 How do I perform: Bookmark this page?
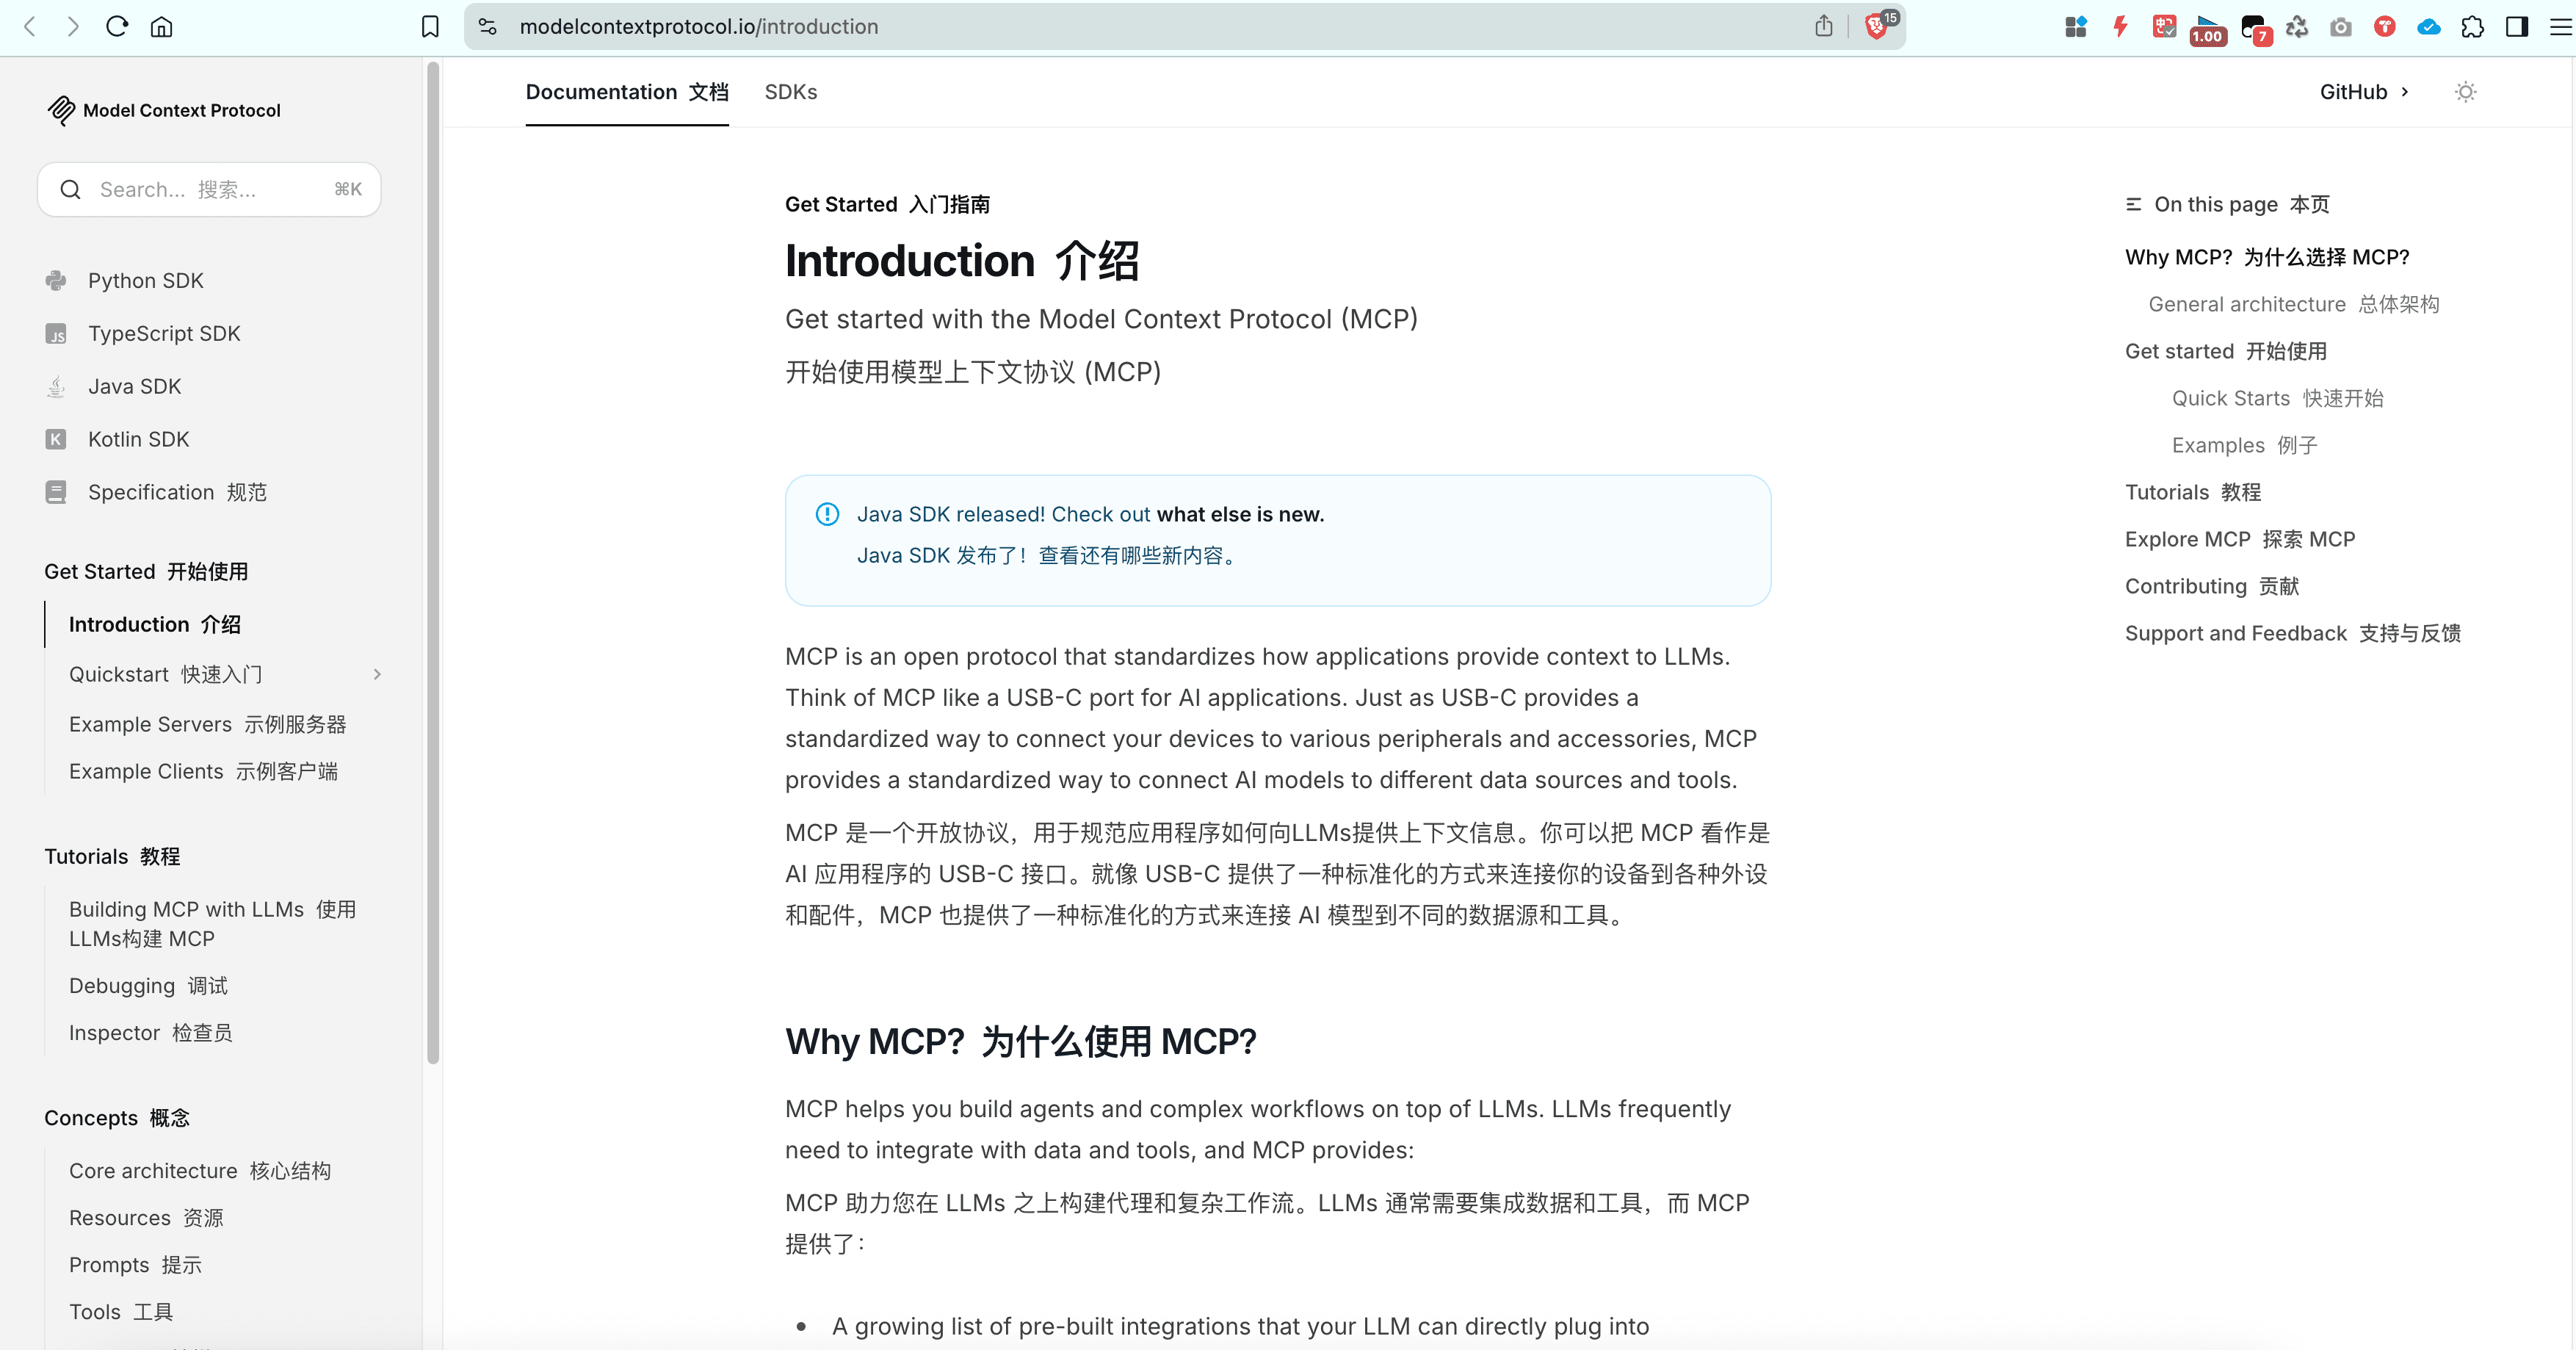coord(430,27)
